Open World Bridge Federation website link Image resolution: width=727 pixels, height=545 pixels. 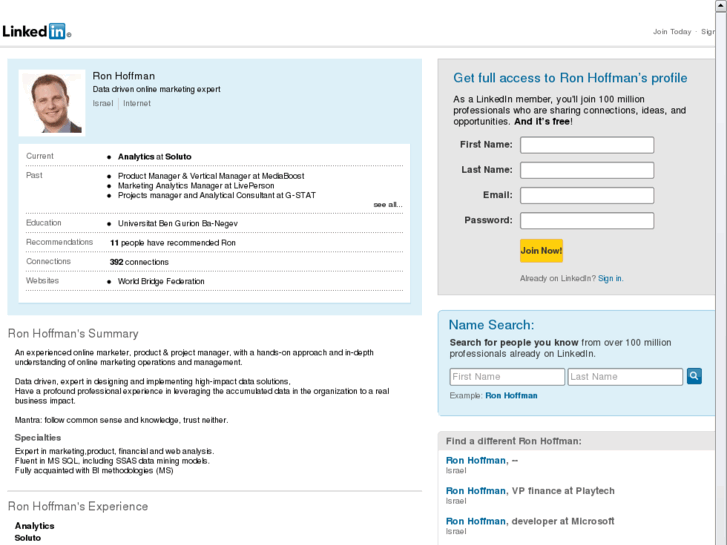tap(161, 281)
